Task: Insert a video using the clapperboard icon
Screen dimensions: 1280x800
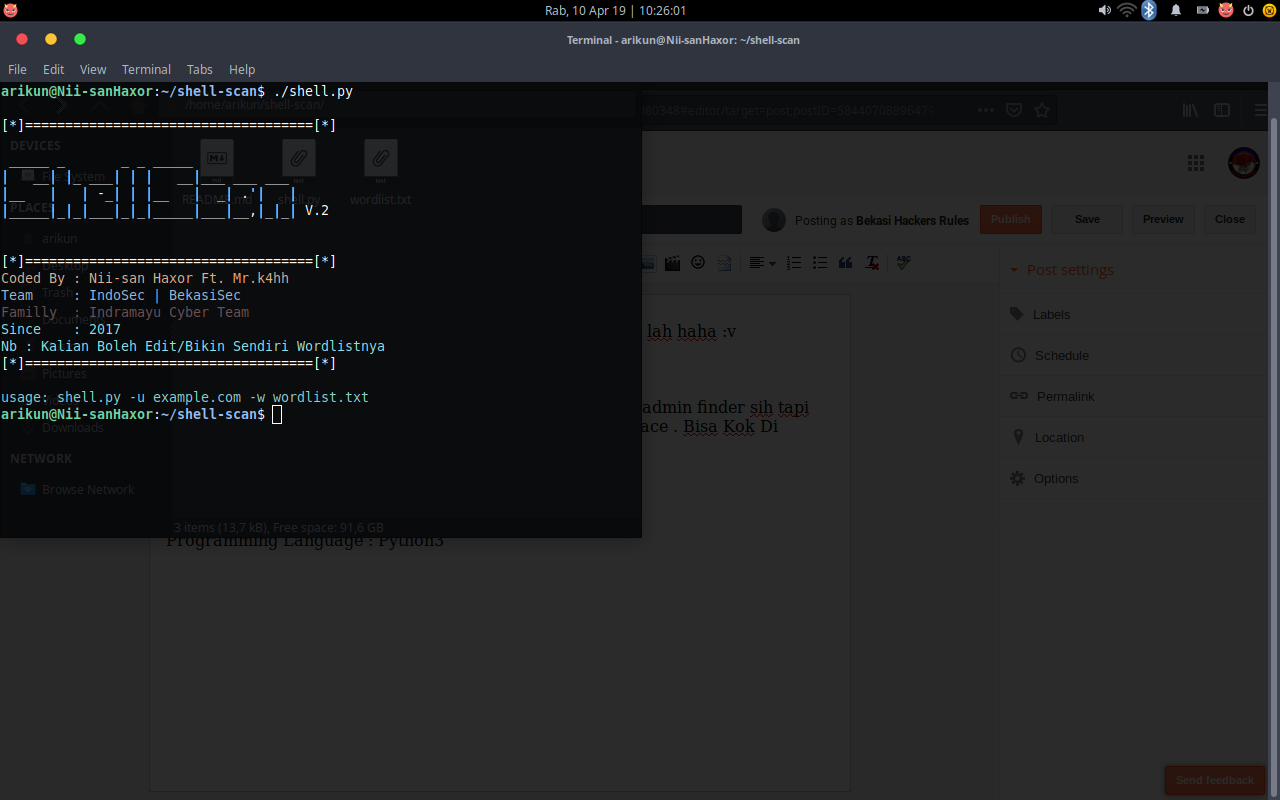Action: (x=672, y=263)
